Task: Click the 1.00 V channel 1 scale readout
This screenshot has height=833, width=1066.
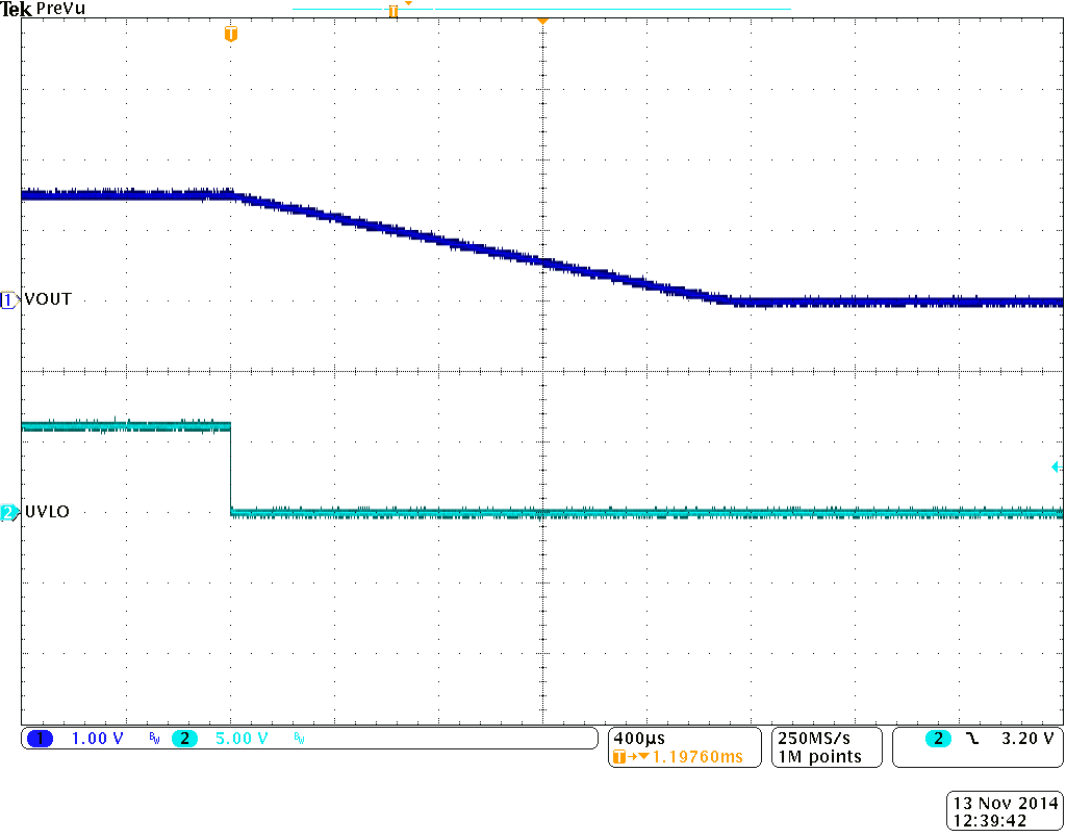Action: click(x=97, y=739)
